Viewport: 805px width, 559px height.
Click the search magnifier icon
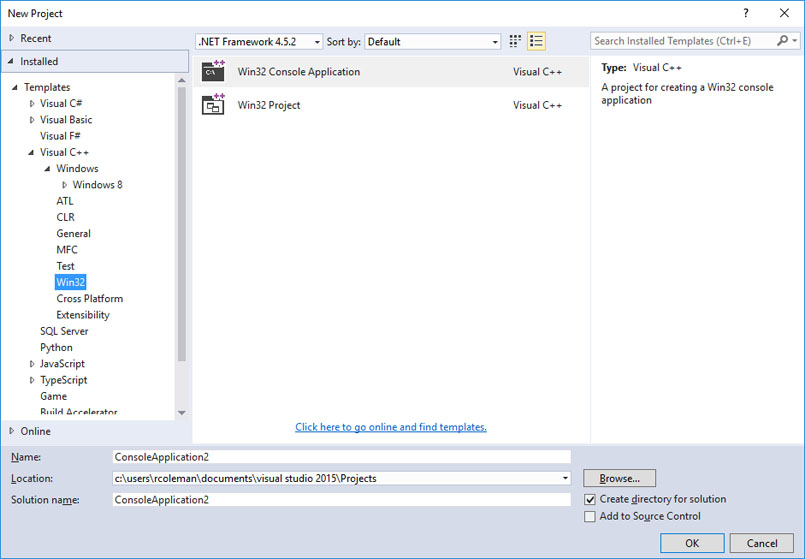[x=782, y=41]
